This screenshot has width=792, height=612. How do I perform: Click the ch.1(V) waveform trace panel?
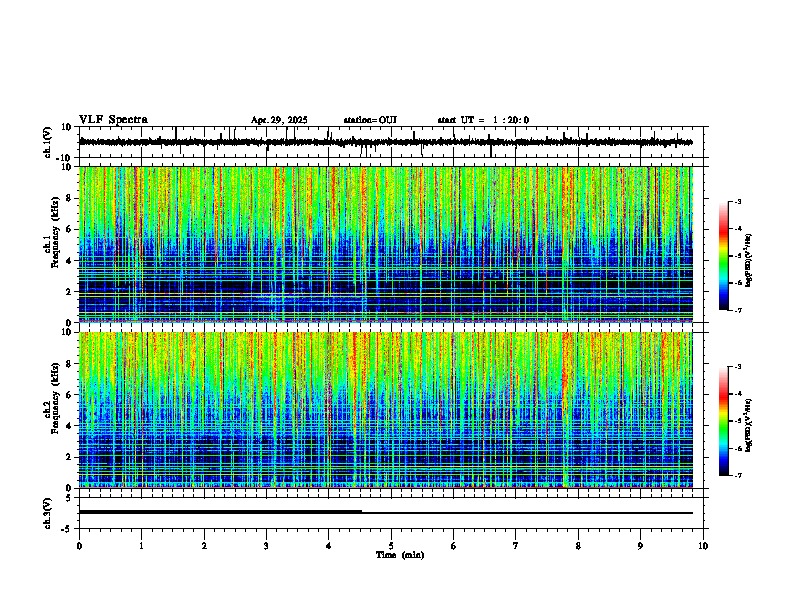coord(393,142)
